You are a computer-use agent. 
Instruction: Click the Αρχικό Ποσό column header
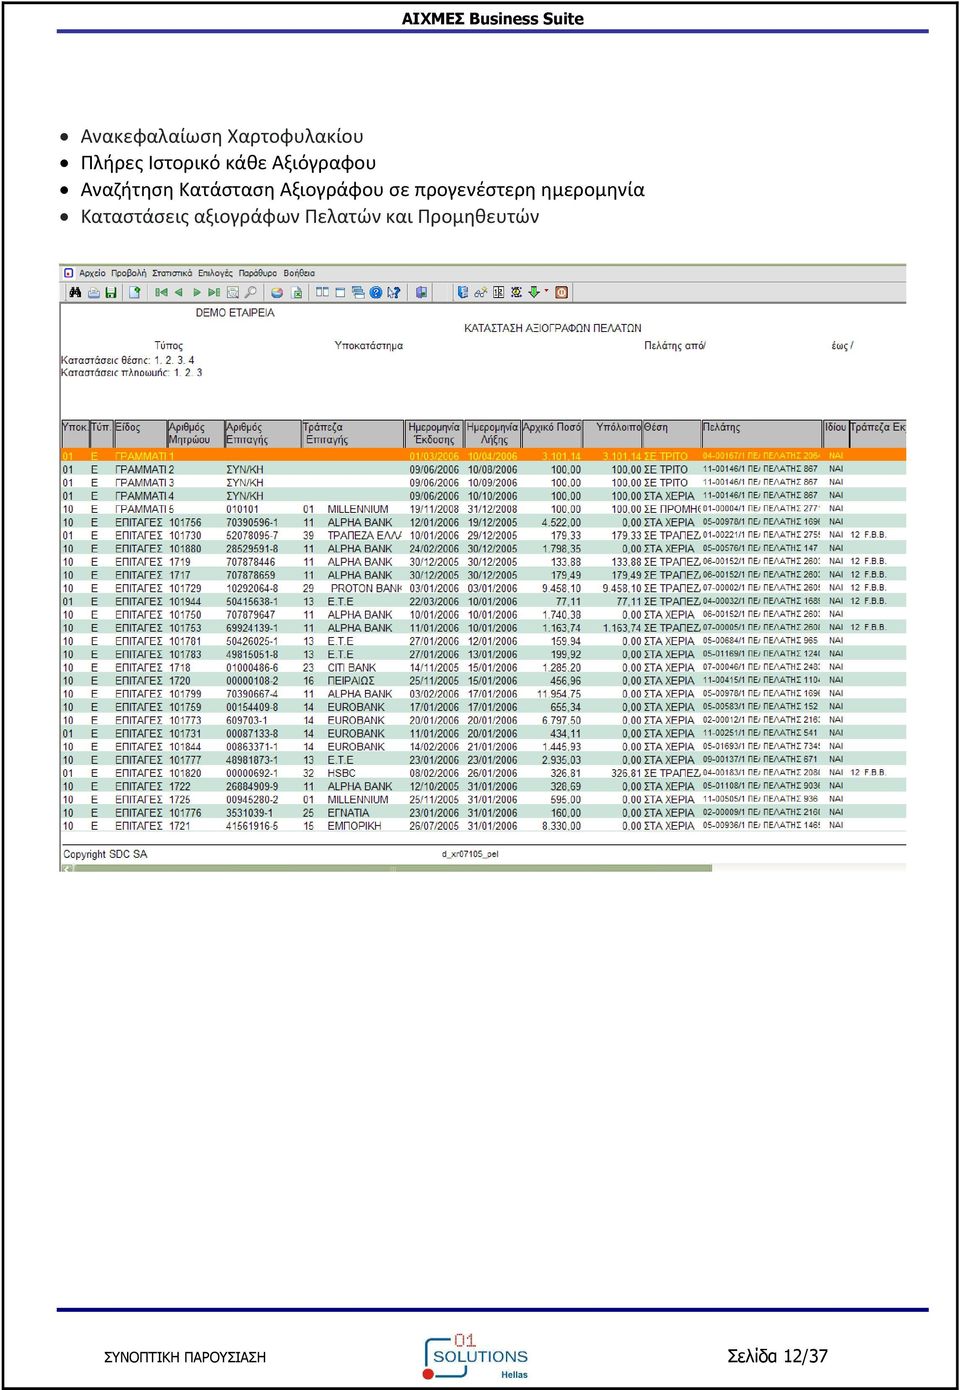coord(552,433)
